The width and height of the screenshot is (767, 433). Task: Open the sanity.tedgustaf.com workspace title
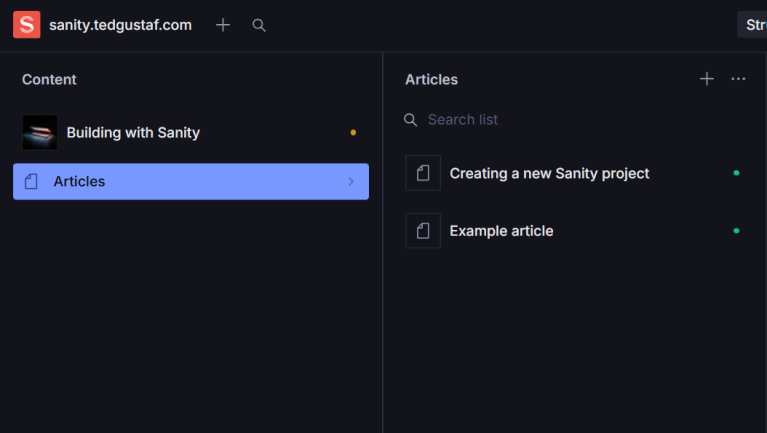tap(120, 25)
